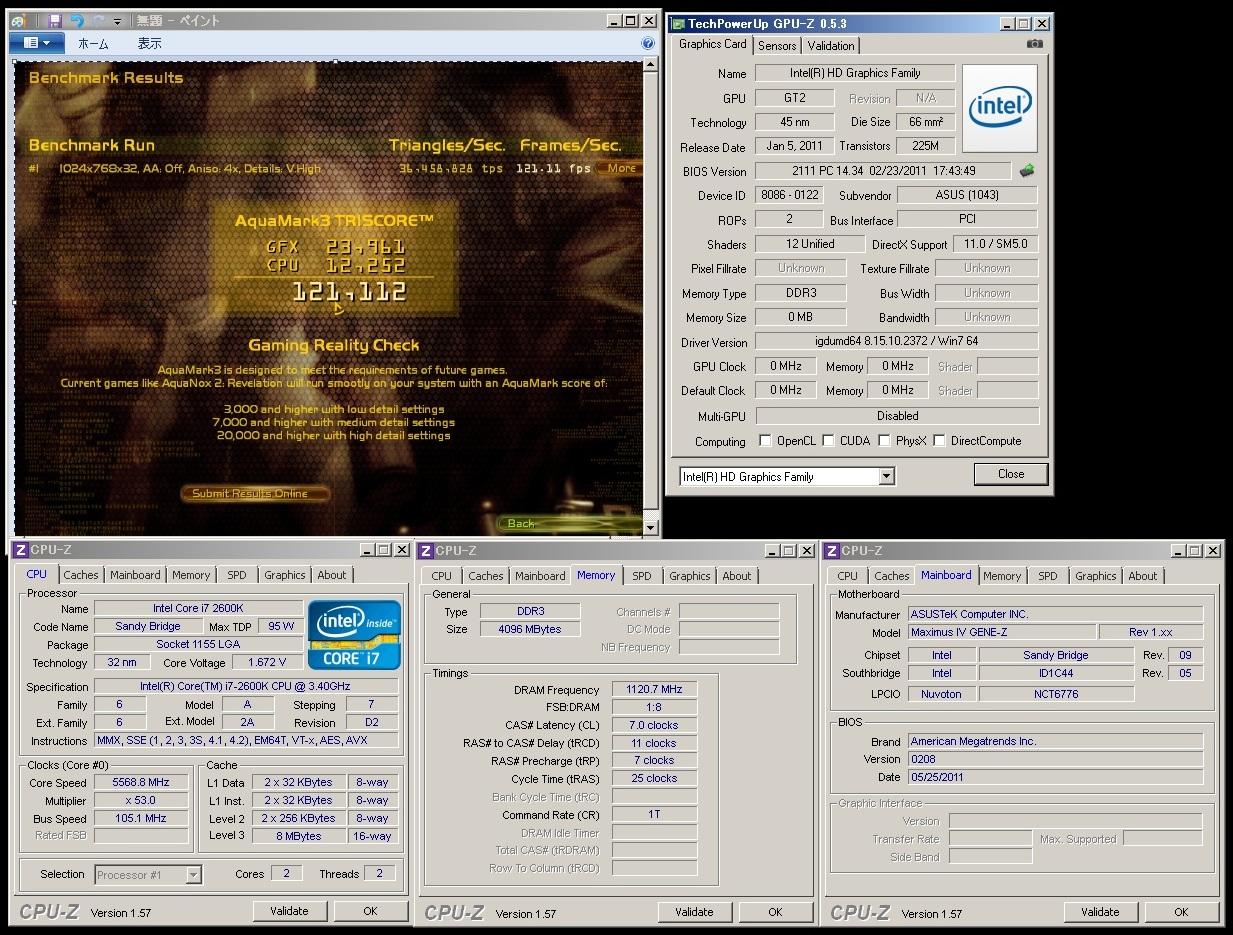Click the Save floppy icon in Paint

(55, 20)
